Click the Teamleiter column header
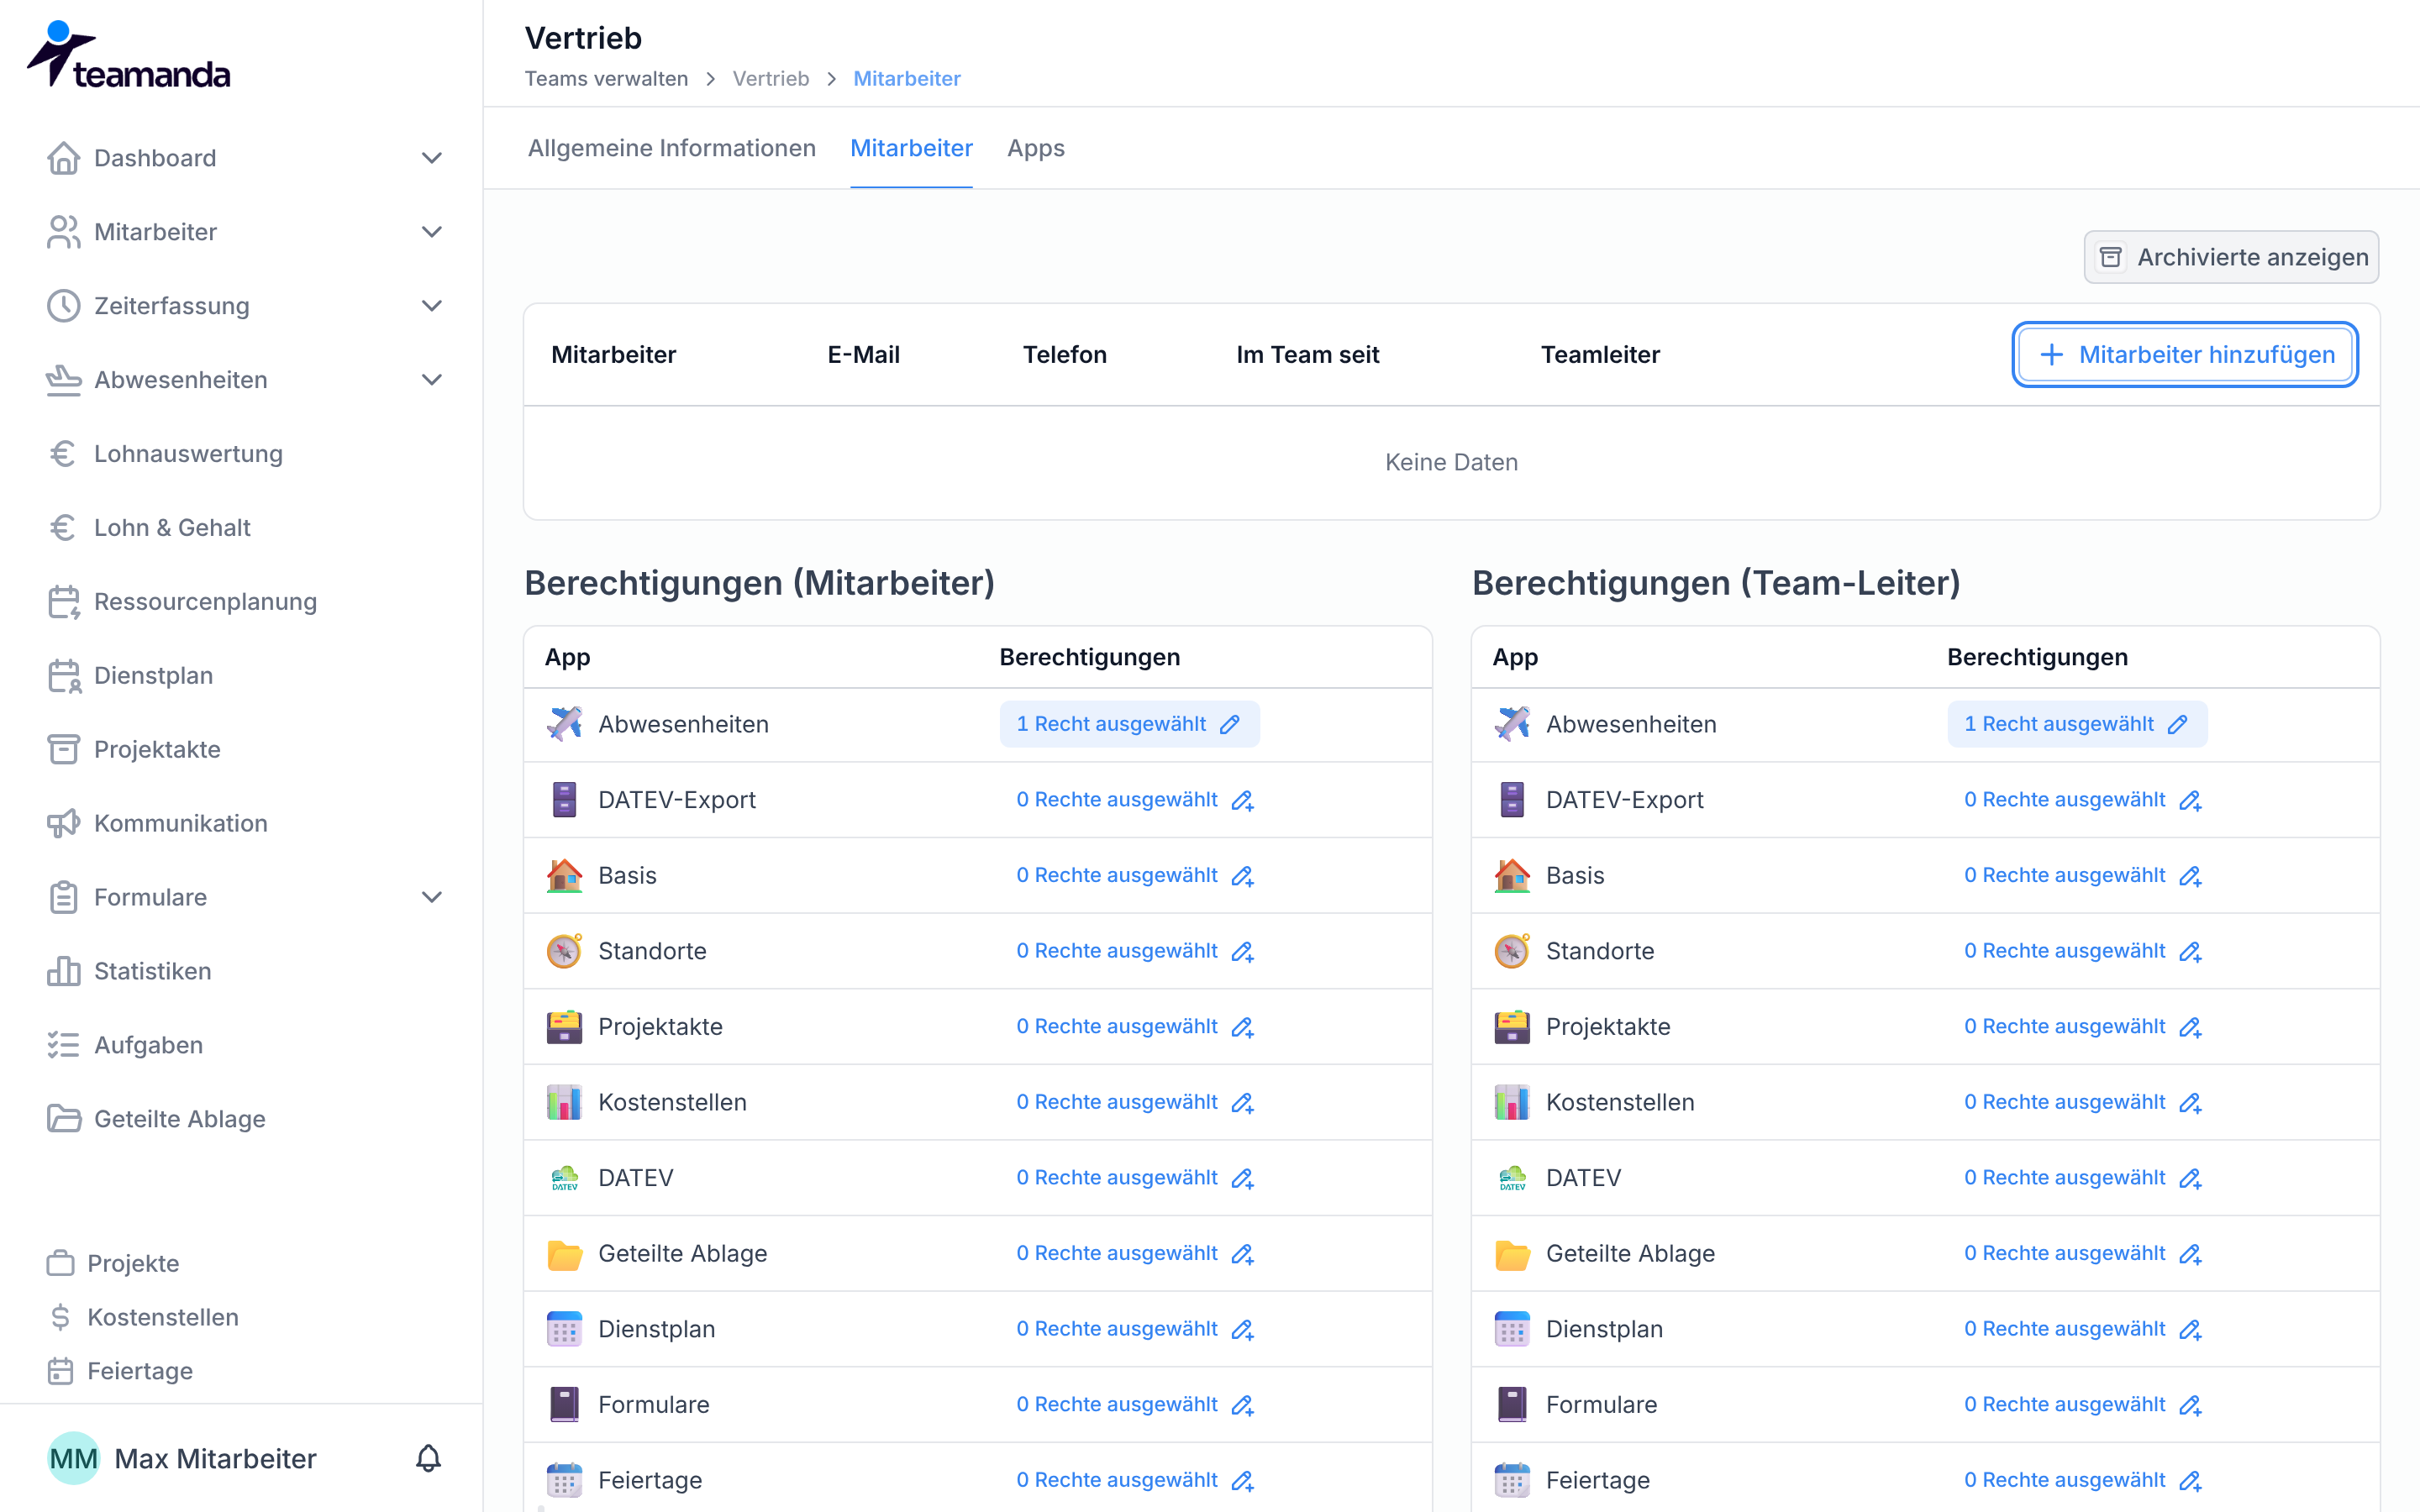 (x=1600, y=355)
